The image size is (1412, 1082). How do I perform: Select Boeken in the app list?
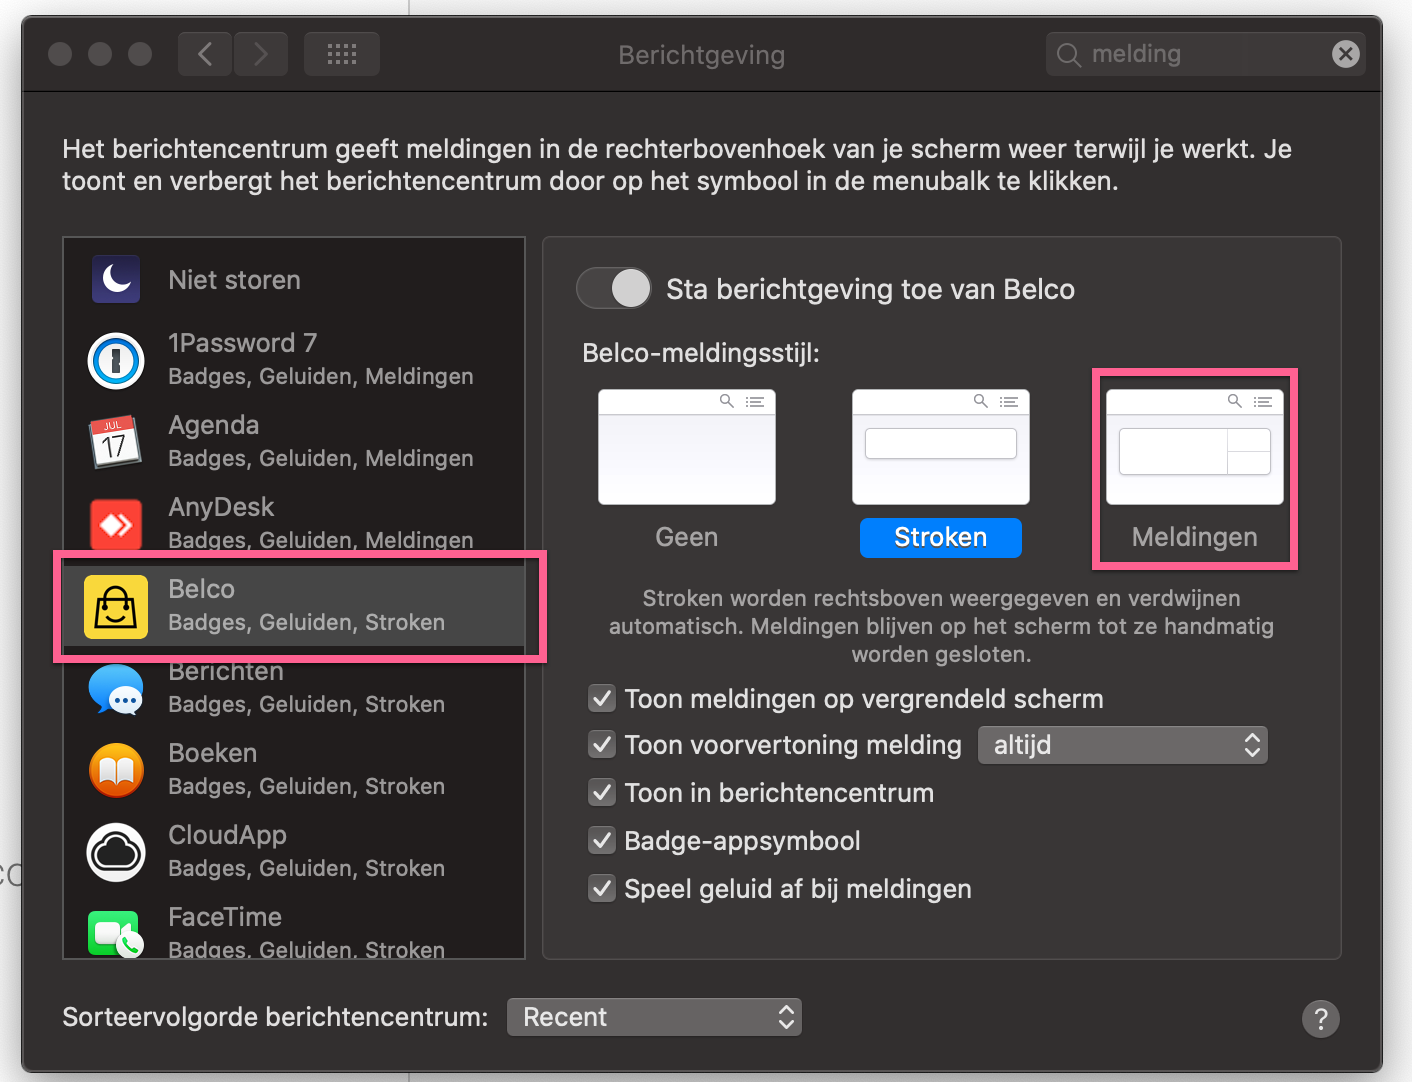point(294,770)
